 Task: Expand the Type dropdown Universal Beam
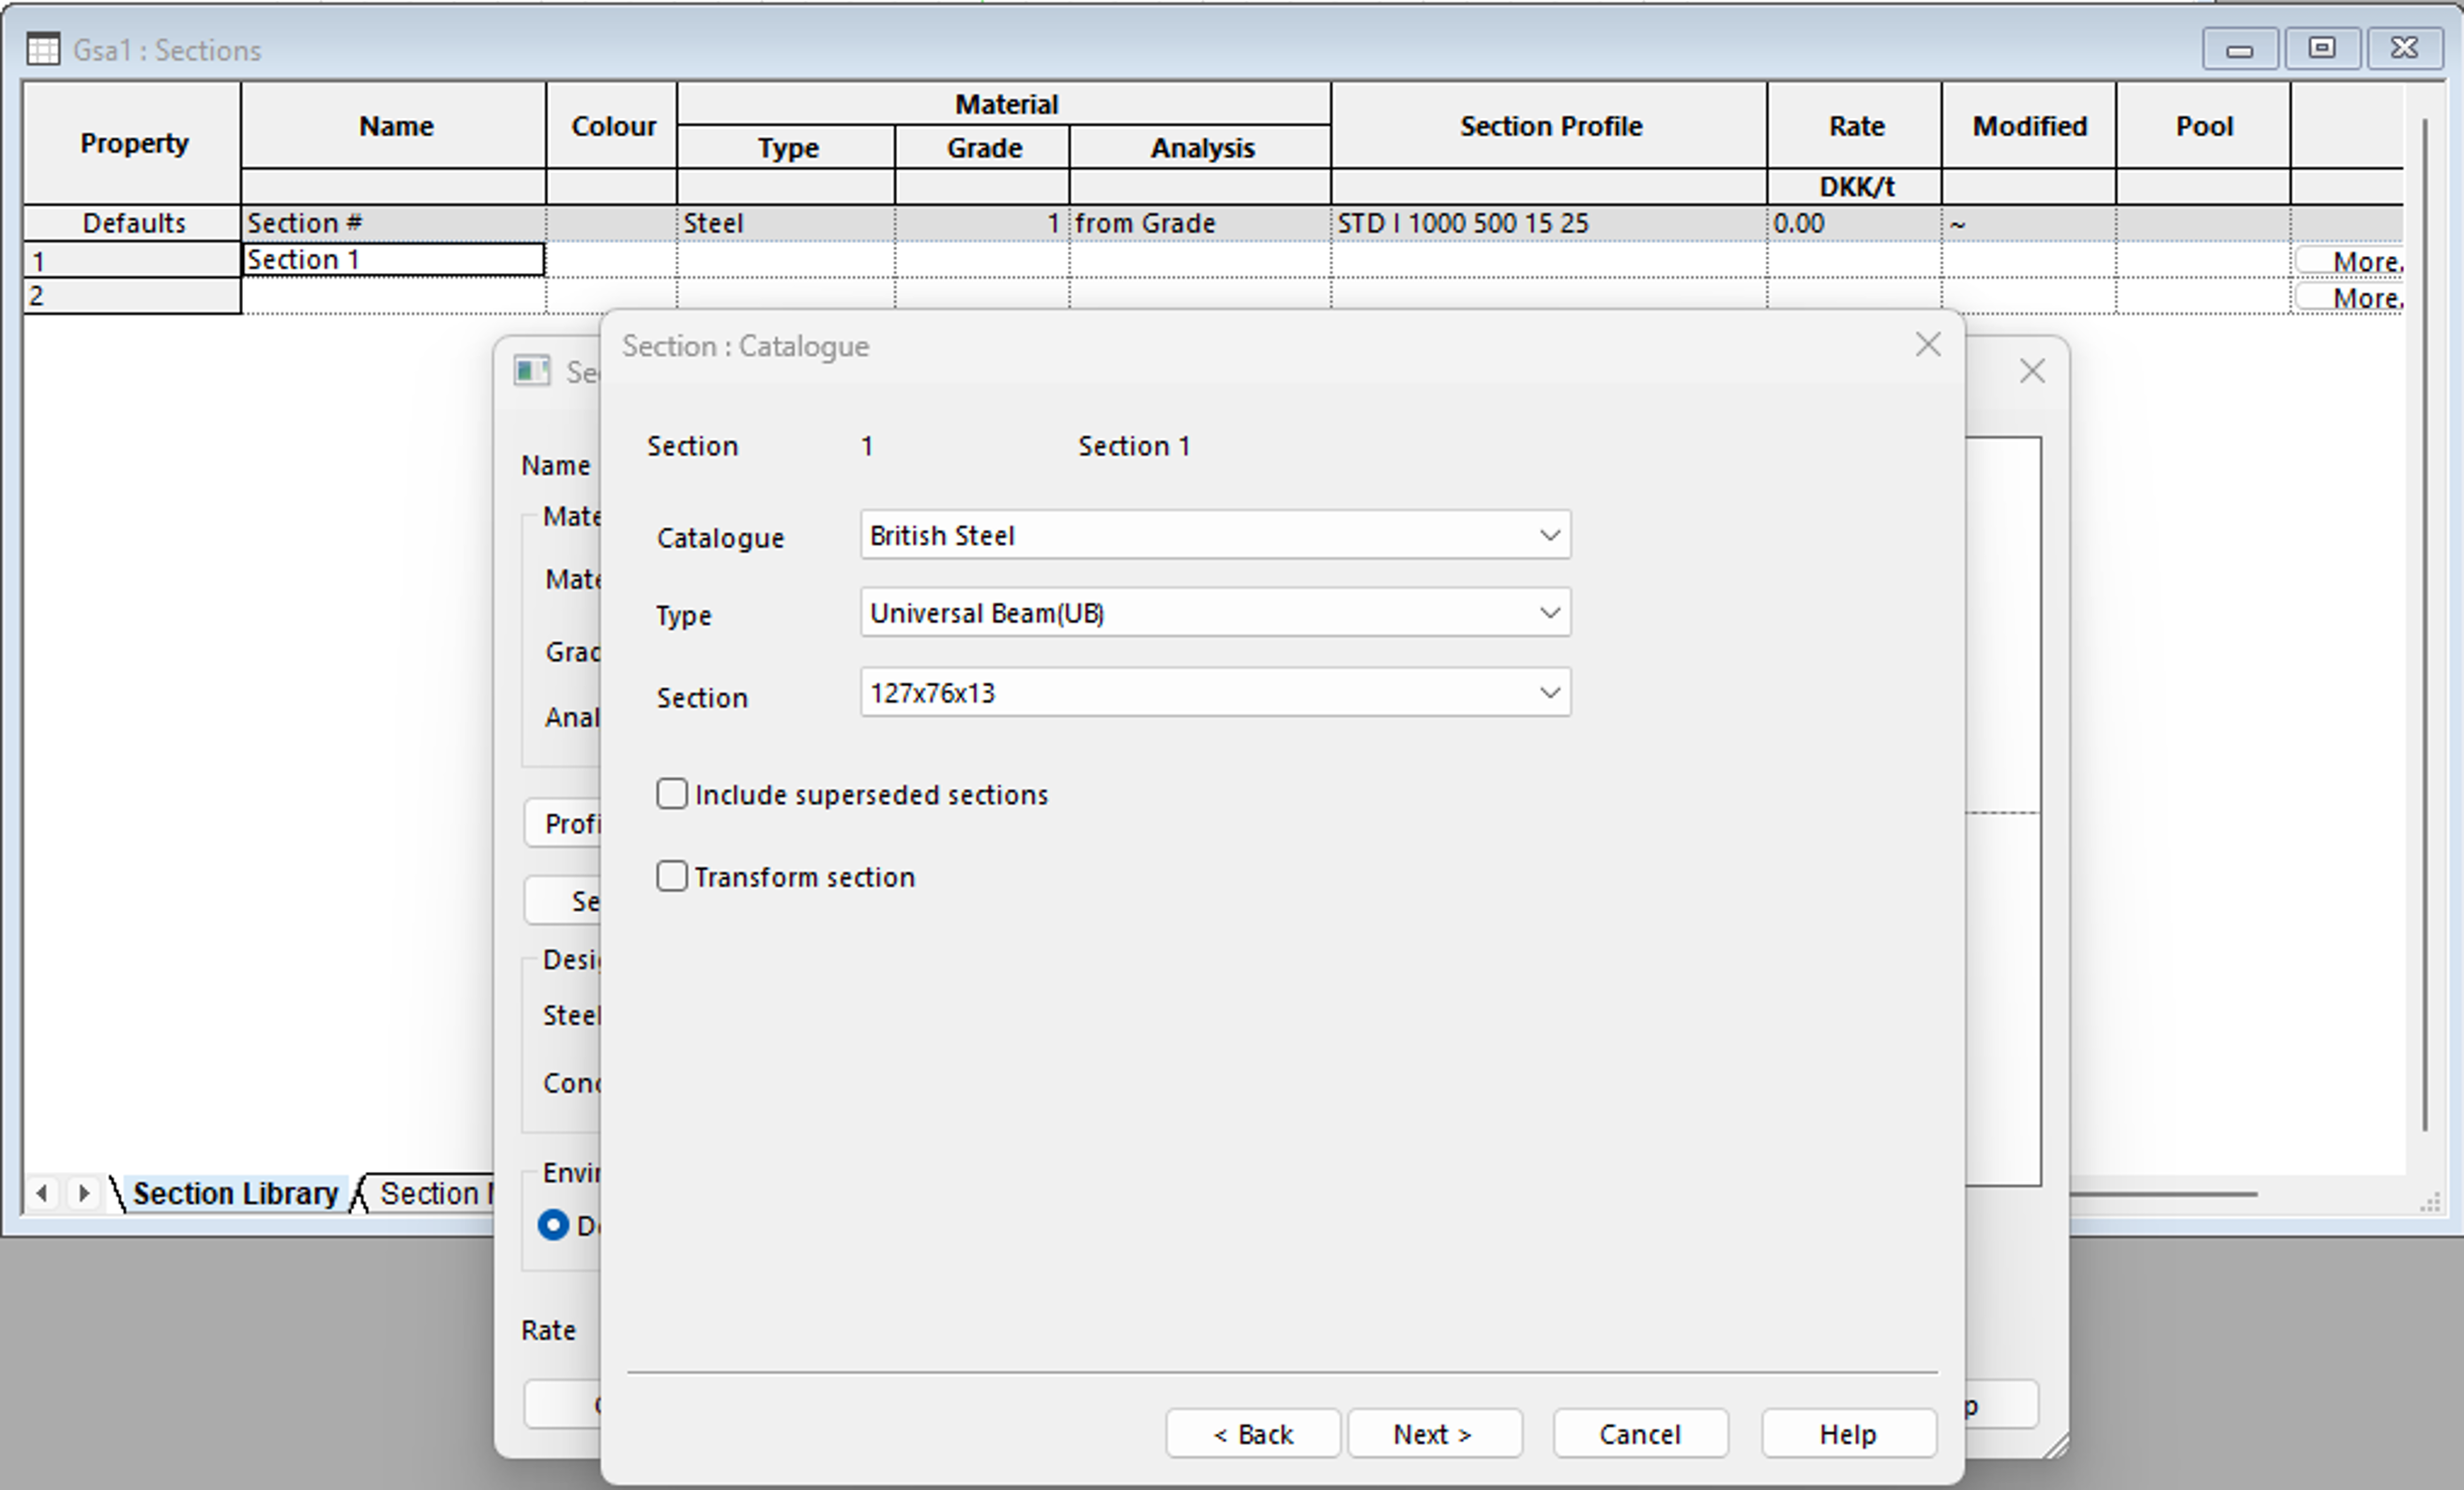tap(1214, 613)
